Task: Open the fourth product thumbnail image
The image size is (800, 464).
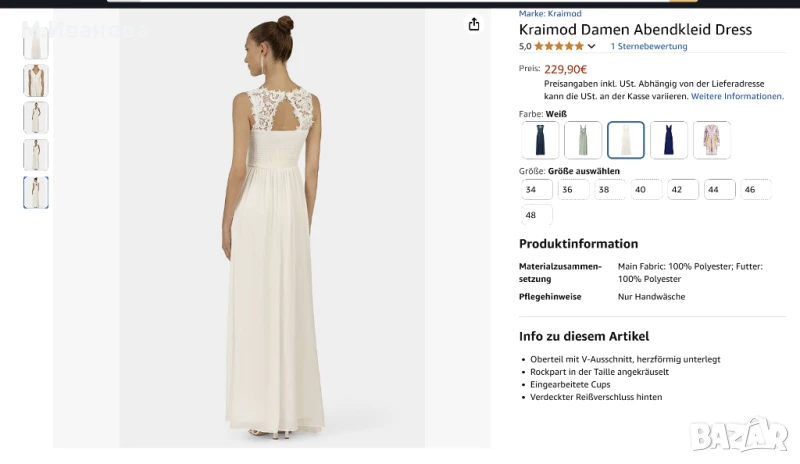Action: click(36, 155)
